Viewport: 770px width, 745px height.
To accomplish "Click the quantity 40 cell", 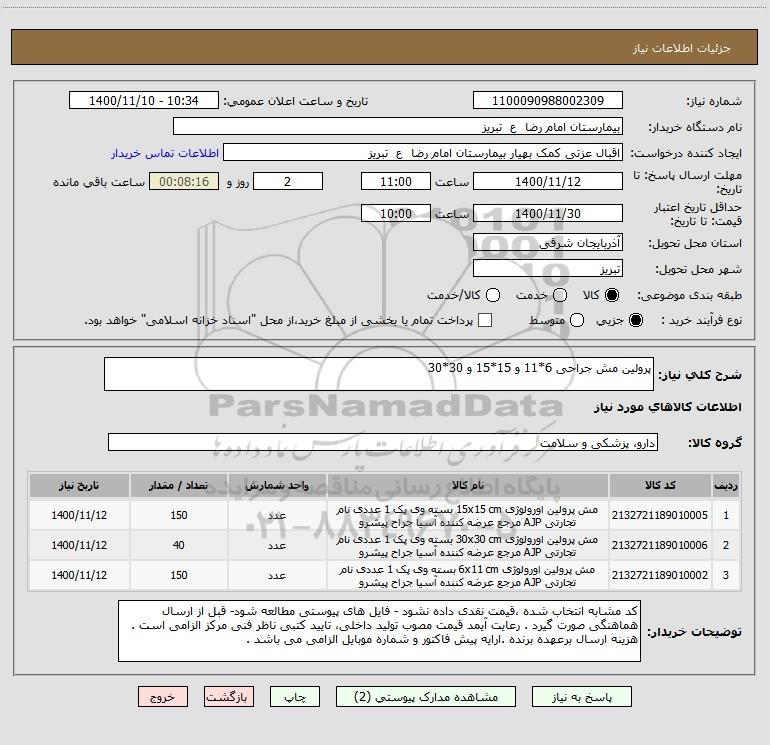I will coord(179,545).
